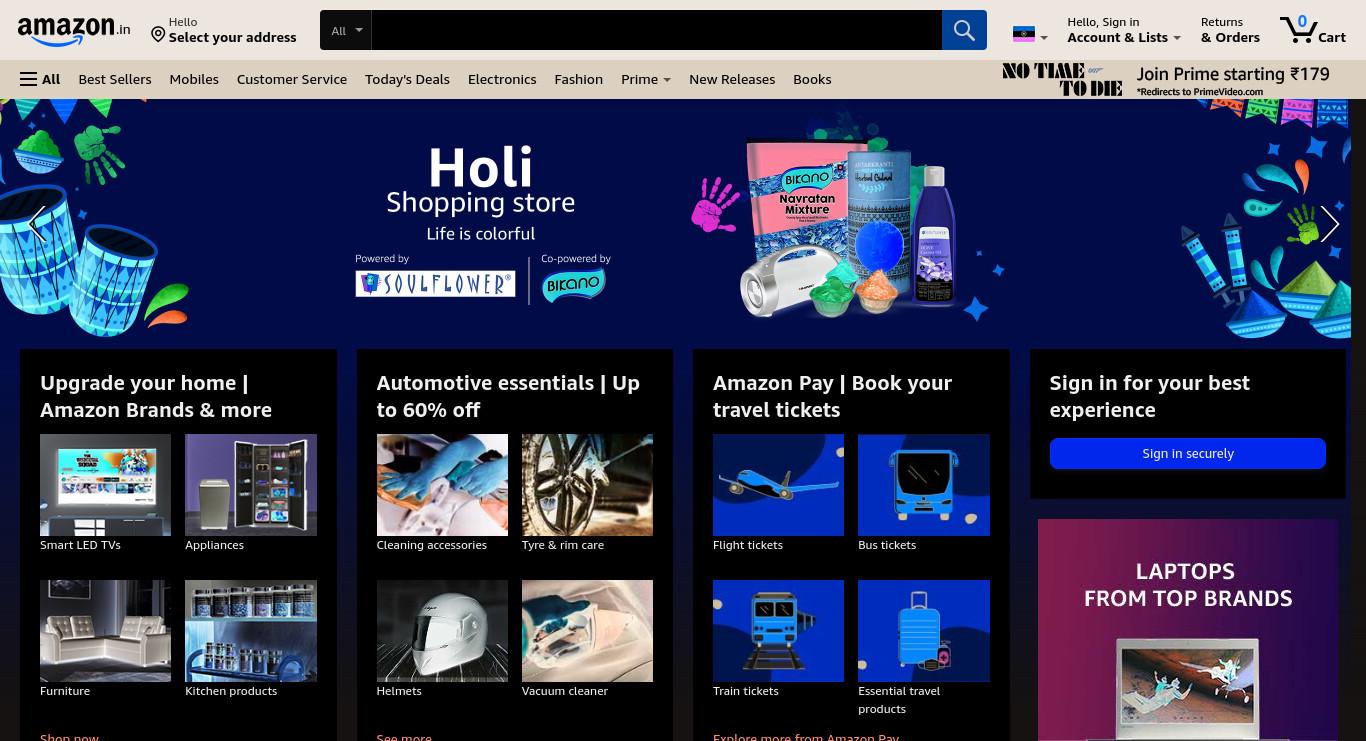Open Today's Deals in navigation bar
Screen dimensions: 1366x741
(x=407, y=79)
